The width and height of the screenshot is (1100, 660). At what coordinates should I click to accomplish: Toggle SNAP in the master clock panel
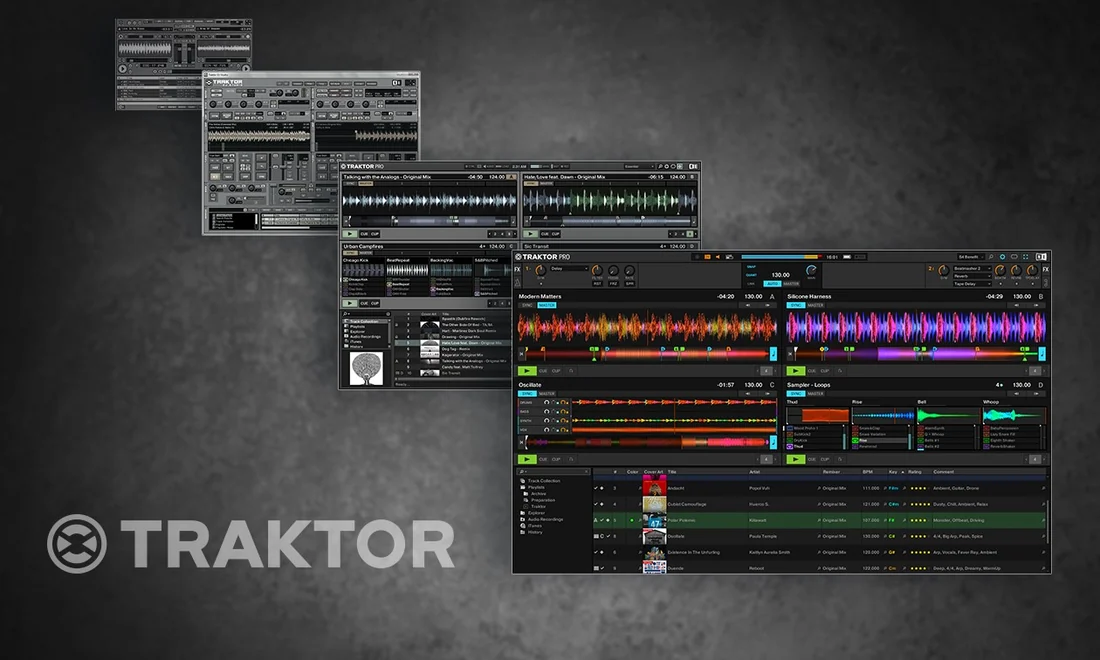coord(751,267)
